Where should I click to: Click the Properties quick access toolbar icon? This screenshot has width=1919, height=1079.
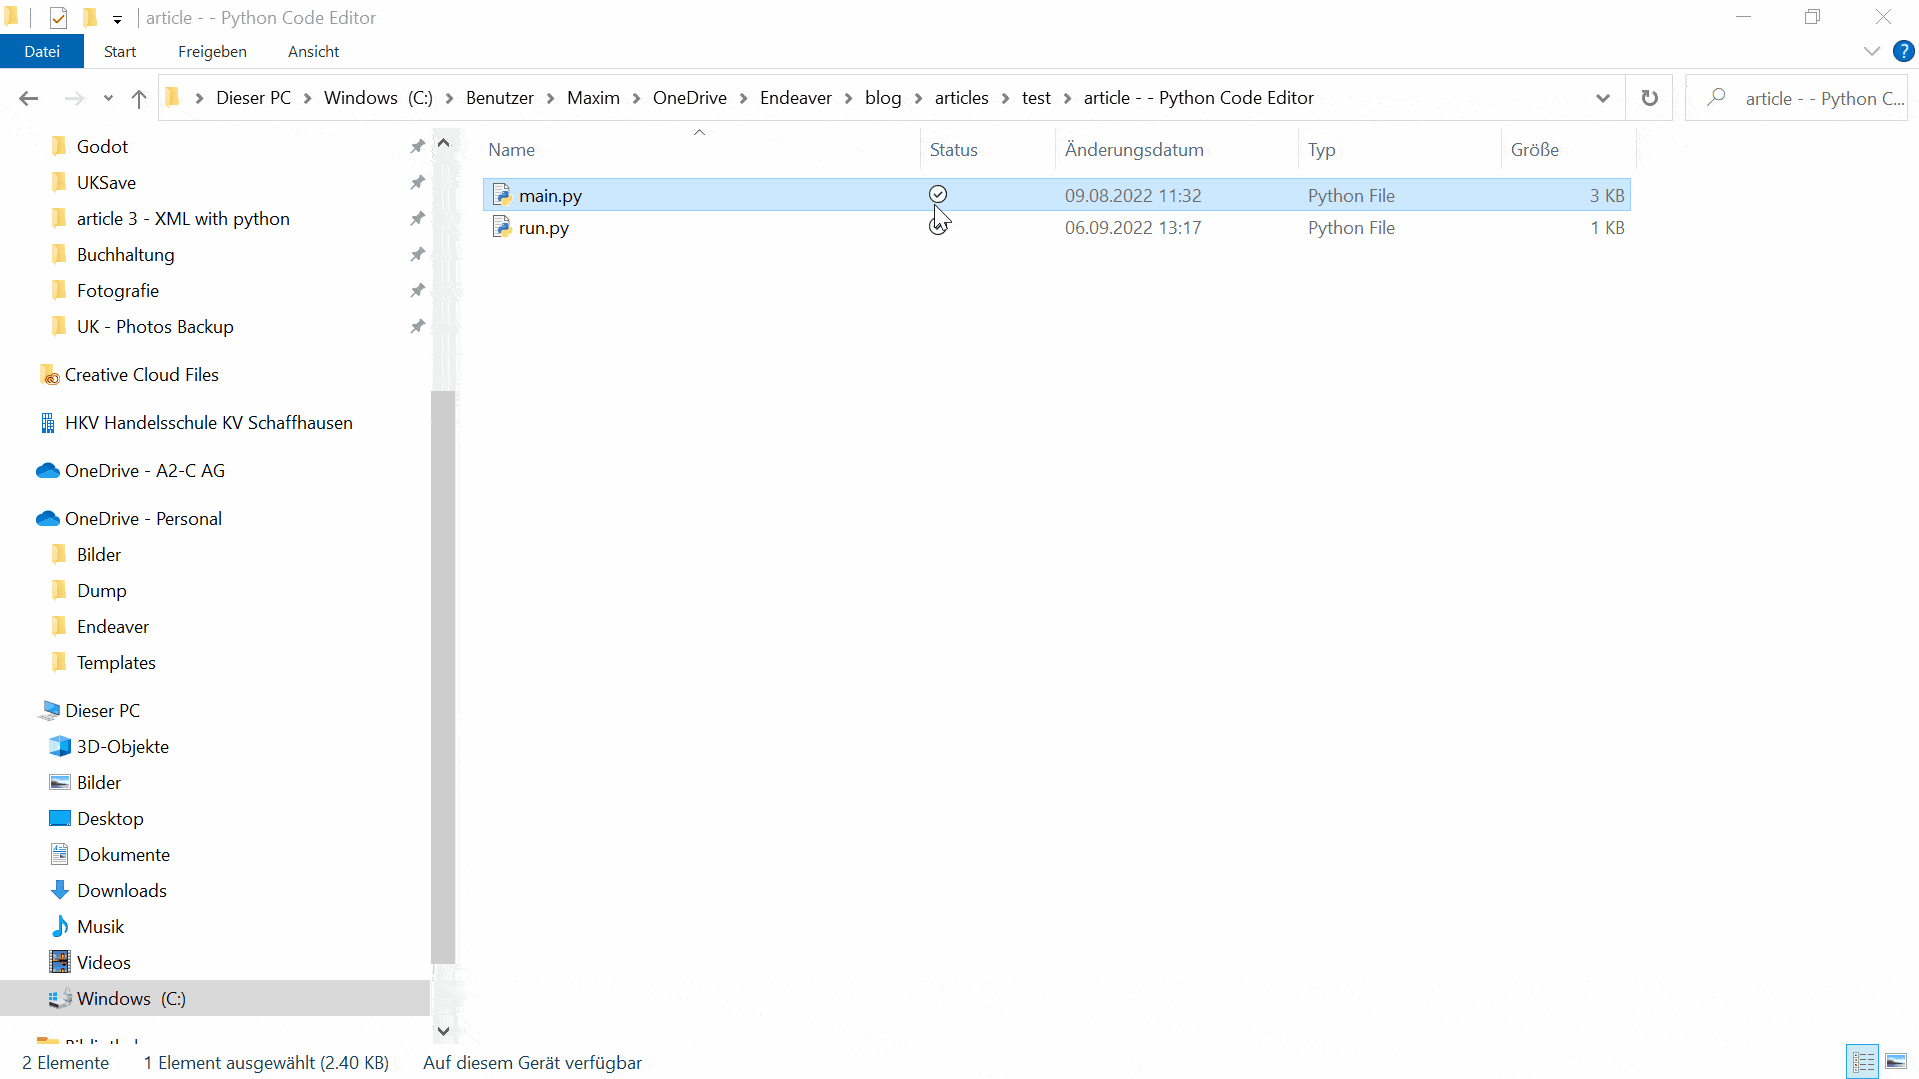click(58, 18)
